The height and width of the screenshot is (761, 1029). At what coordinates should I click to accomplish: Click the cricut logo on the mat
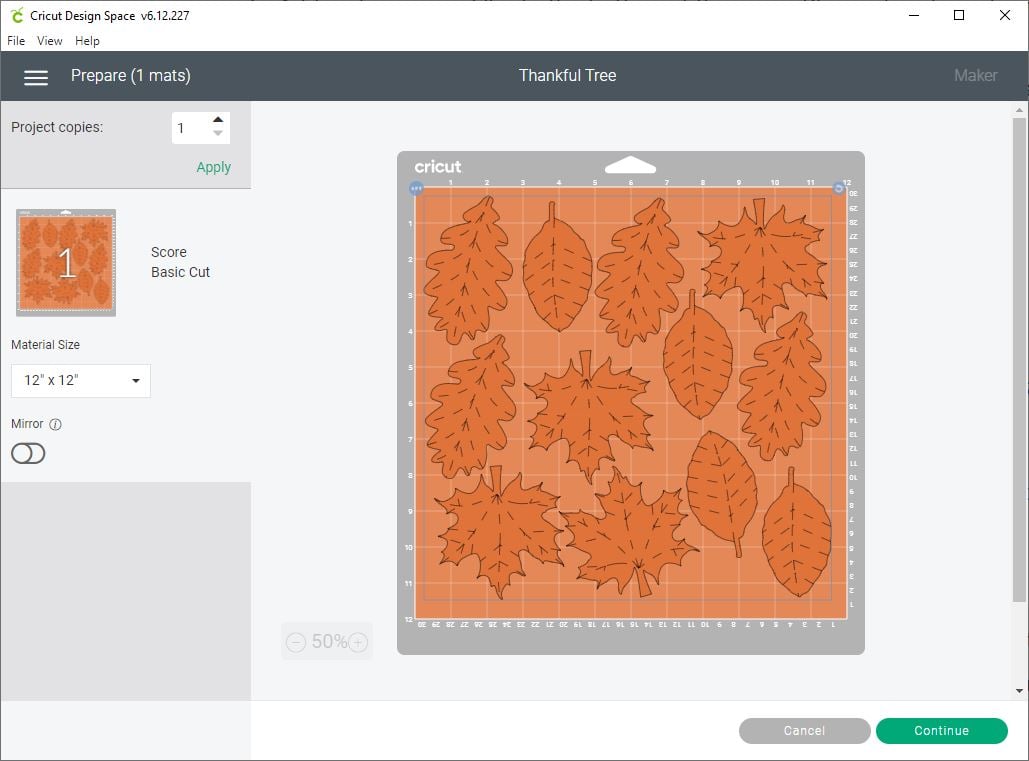(x=438, y=167)
